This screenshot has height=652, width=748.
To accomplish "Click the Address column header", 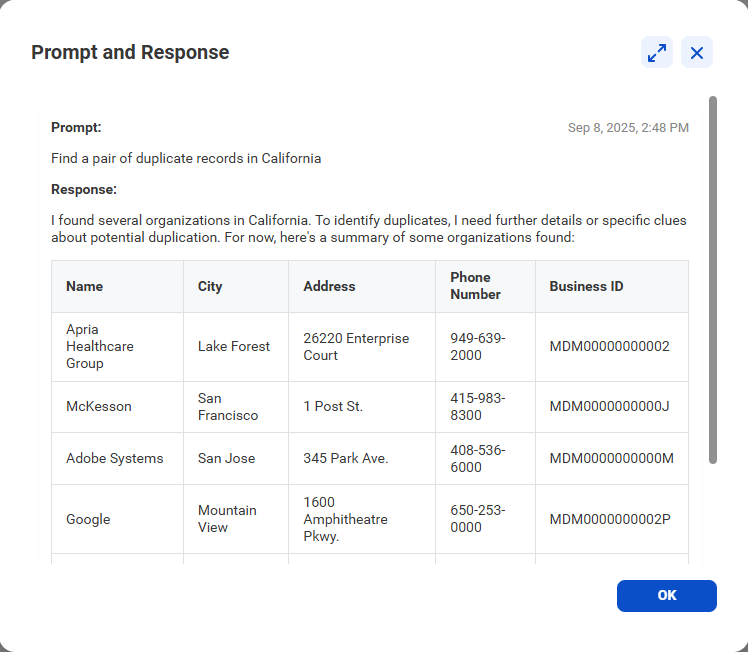I will (362, 287).
